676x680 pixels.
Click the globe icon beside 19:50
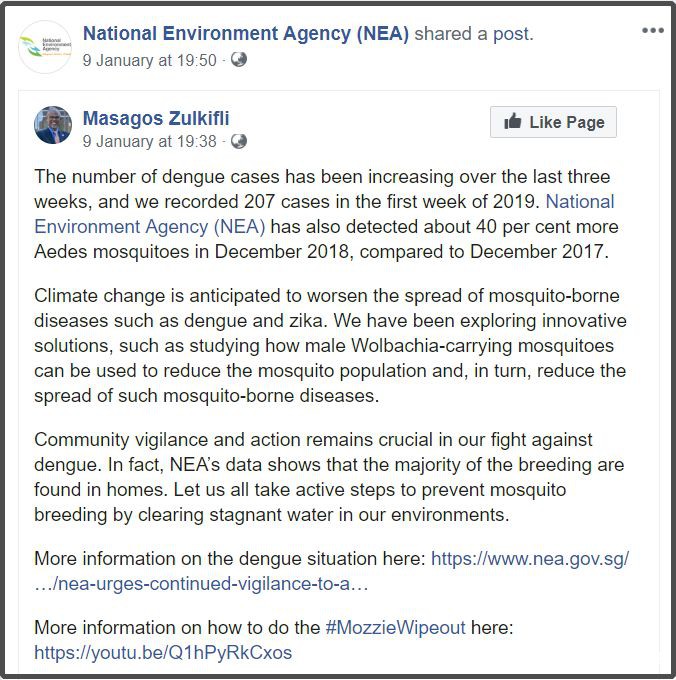click(x=239, y=60)
